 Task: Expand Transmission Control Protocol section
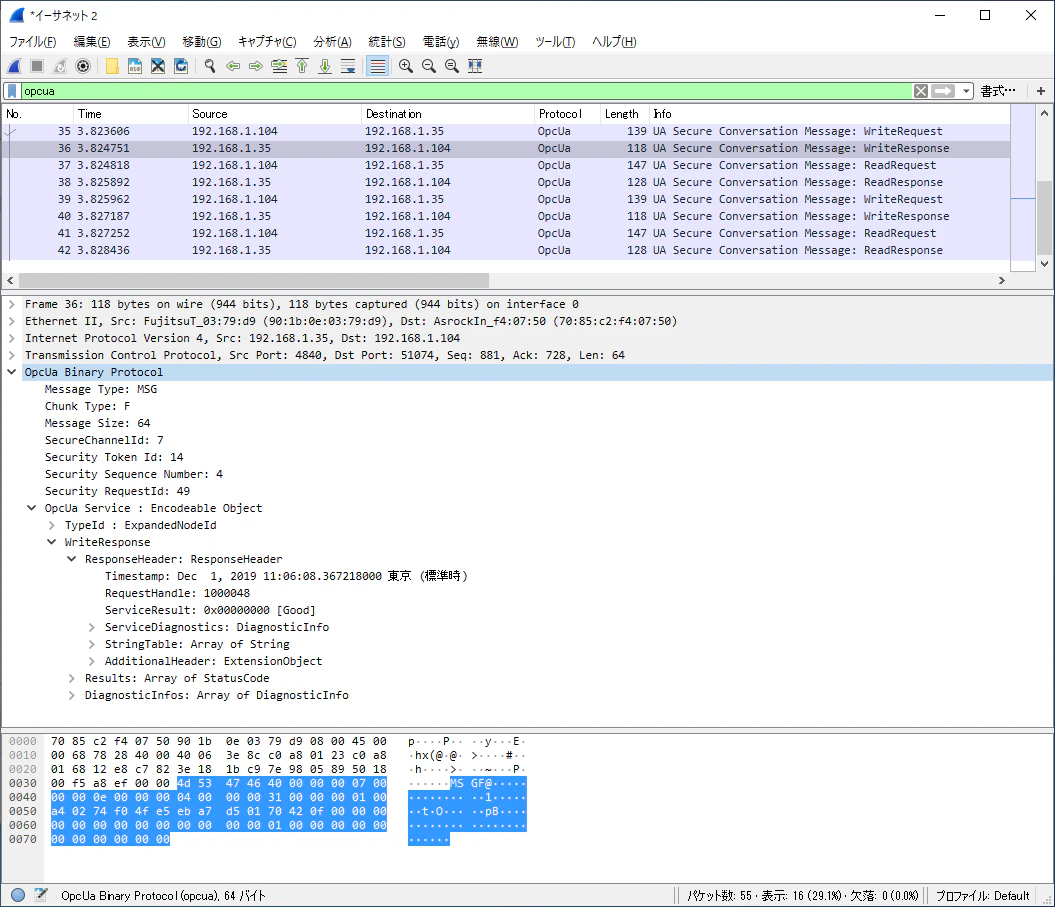pos(12,355)
